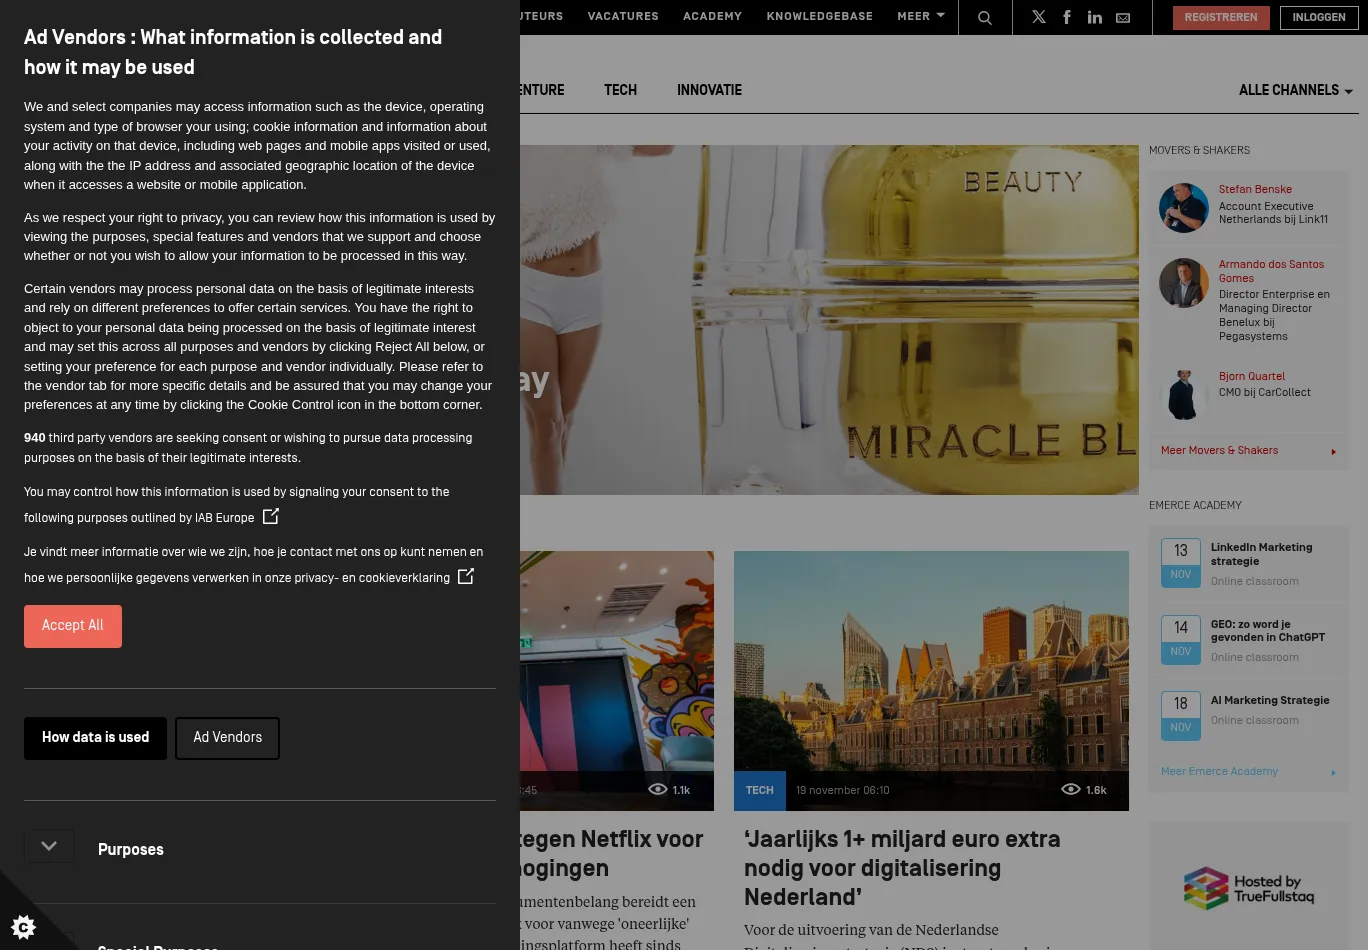Switch to the Ad Vendors tab

[227, 738]
